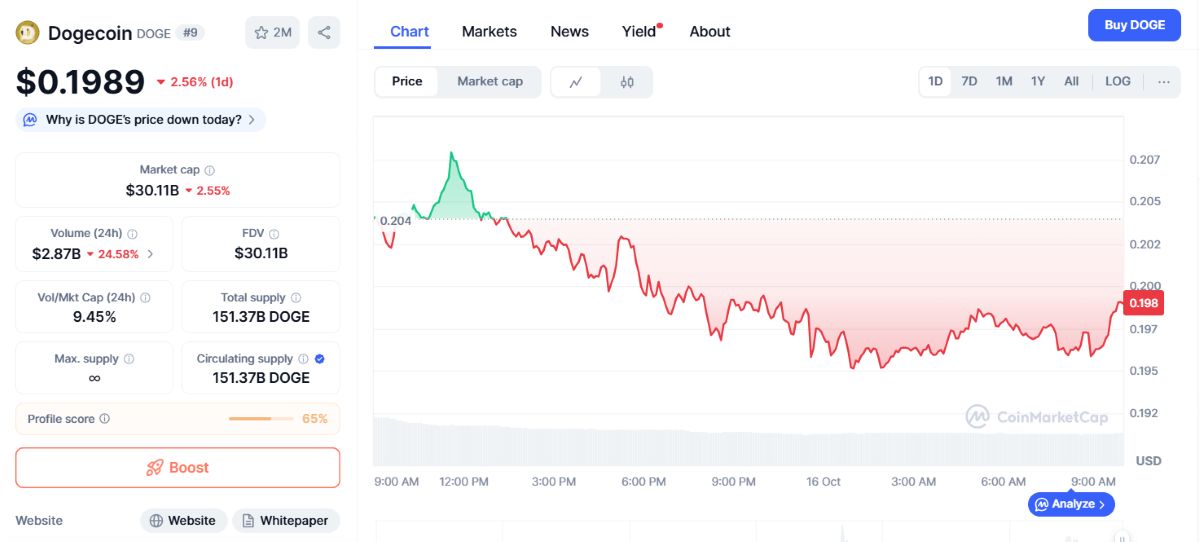
Task: Click the $0.1989 price text
Action: pos(80,81)
